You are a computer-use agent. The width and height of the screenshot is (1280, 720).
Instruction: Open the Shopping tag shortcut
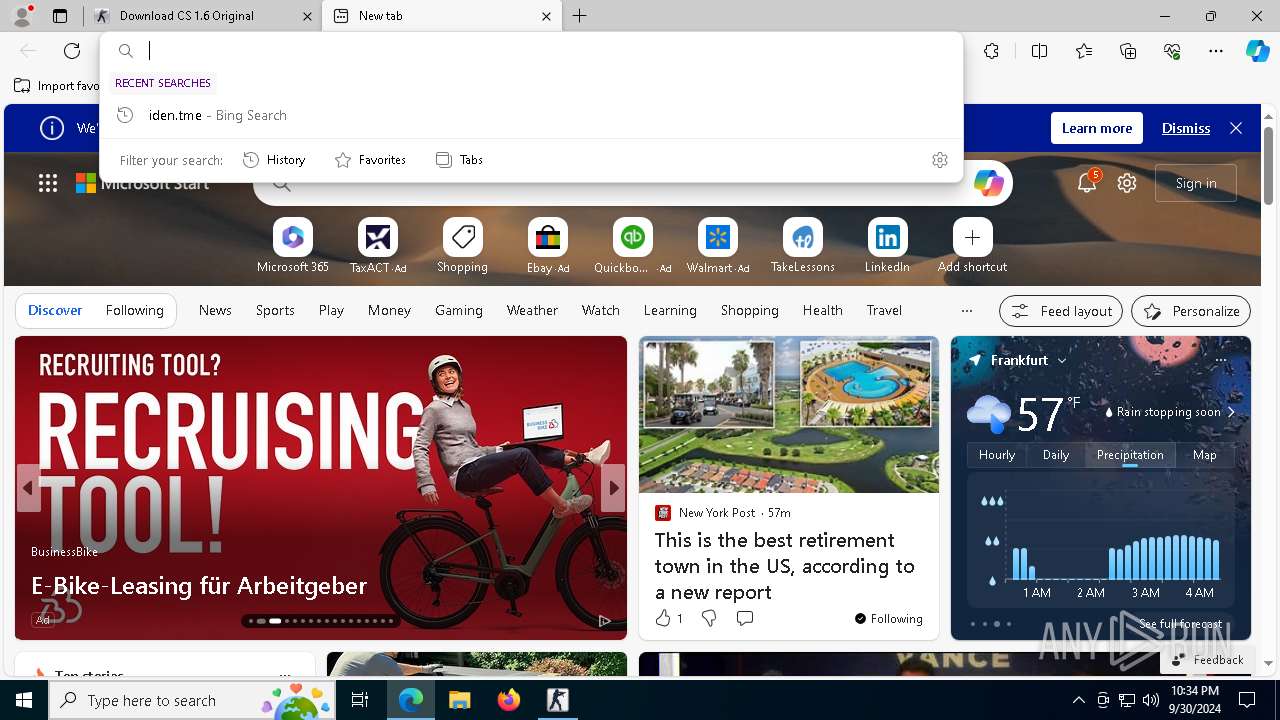tap(462, 245)
